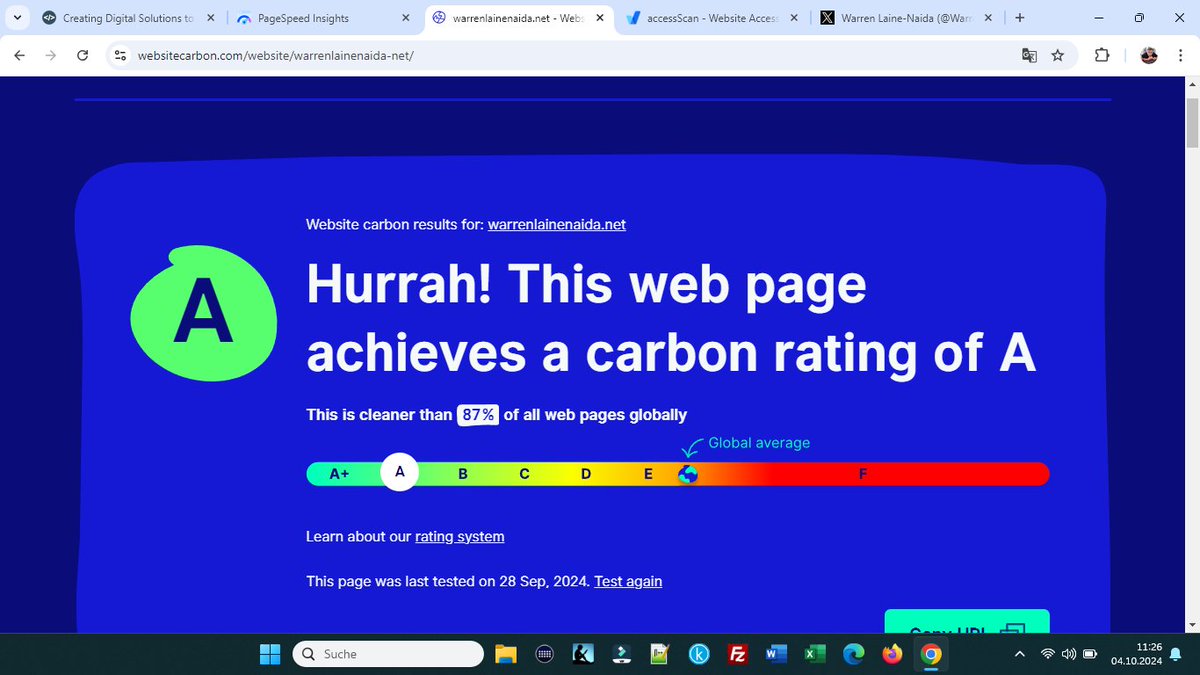Launch FileZilla from the taskbar
1200x675 pixels.
(737, 653)
